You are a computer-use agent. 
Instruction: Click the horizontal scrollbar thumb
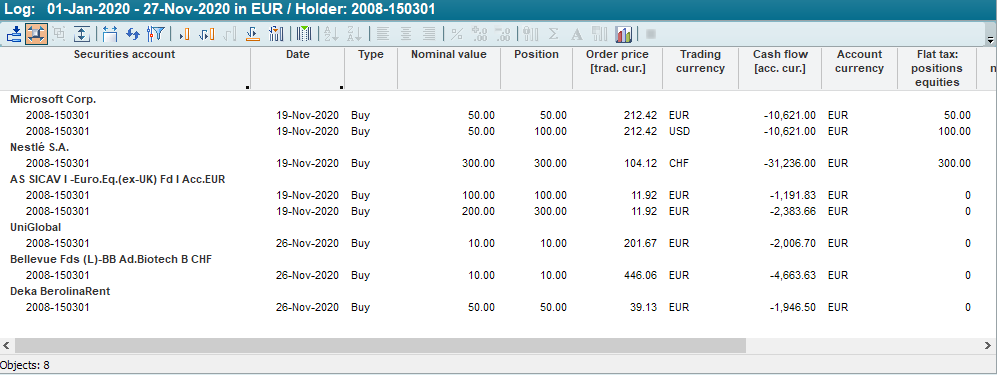[x=380, y=345]
